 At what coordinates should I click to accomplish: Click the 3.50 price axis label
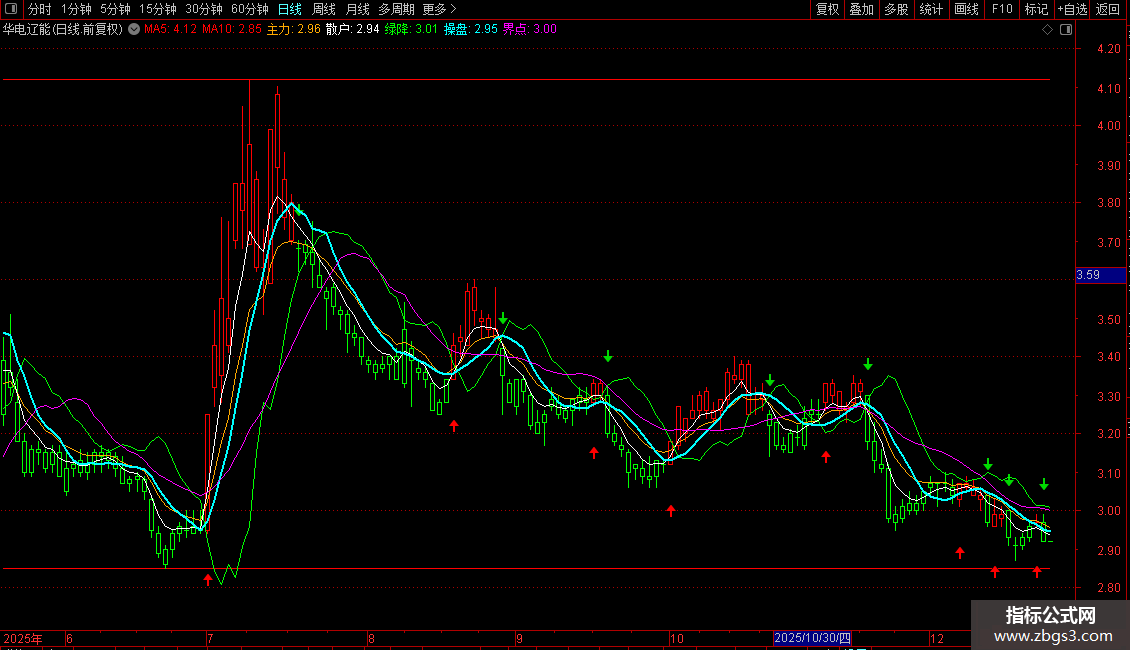[1108, 320]
